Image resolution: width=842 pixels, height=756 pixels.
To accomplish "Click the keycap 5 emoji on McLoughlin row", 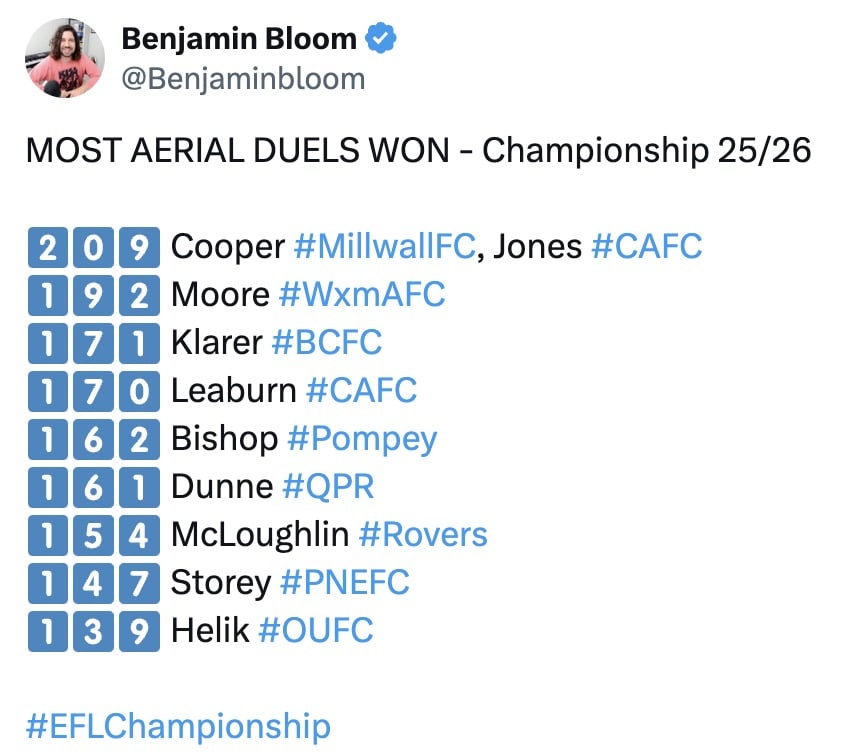I will tap(94, 534).
